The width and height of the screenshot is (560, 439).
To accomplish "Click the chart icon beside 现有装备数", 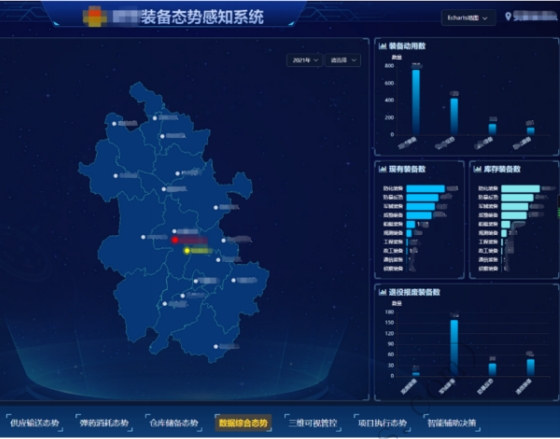I will tap(382, 169).
